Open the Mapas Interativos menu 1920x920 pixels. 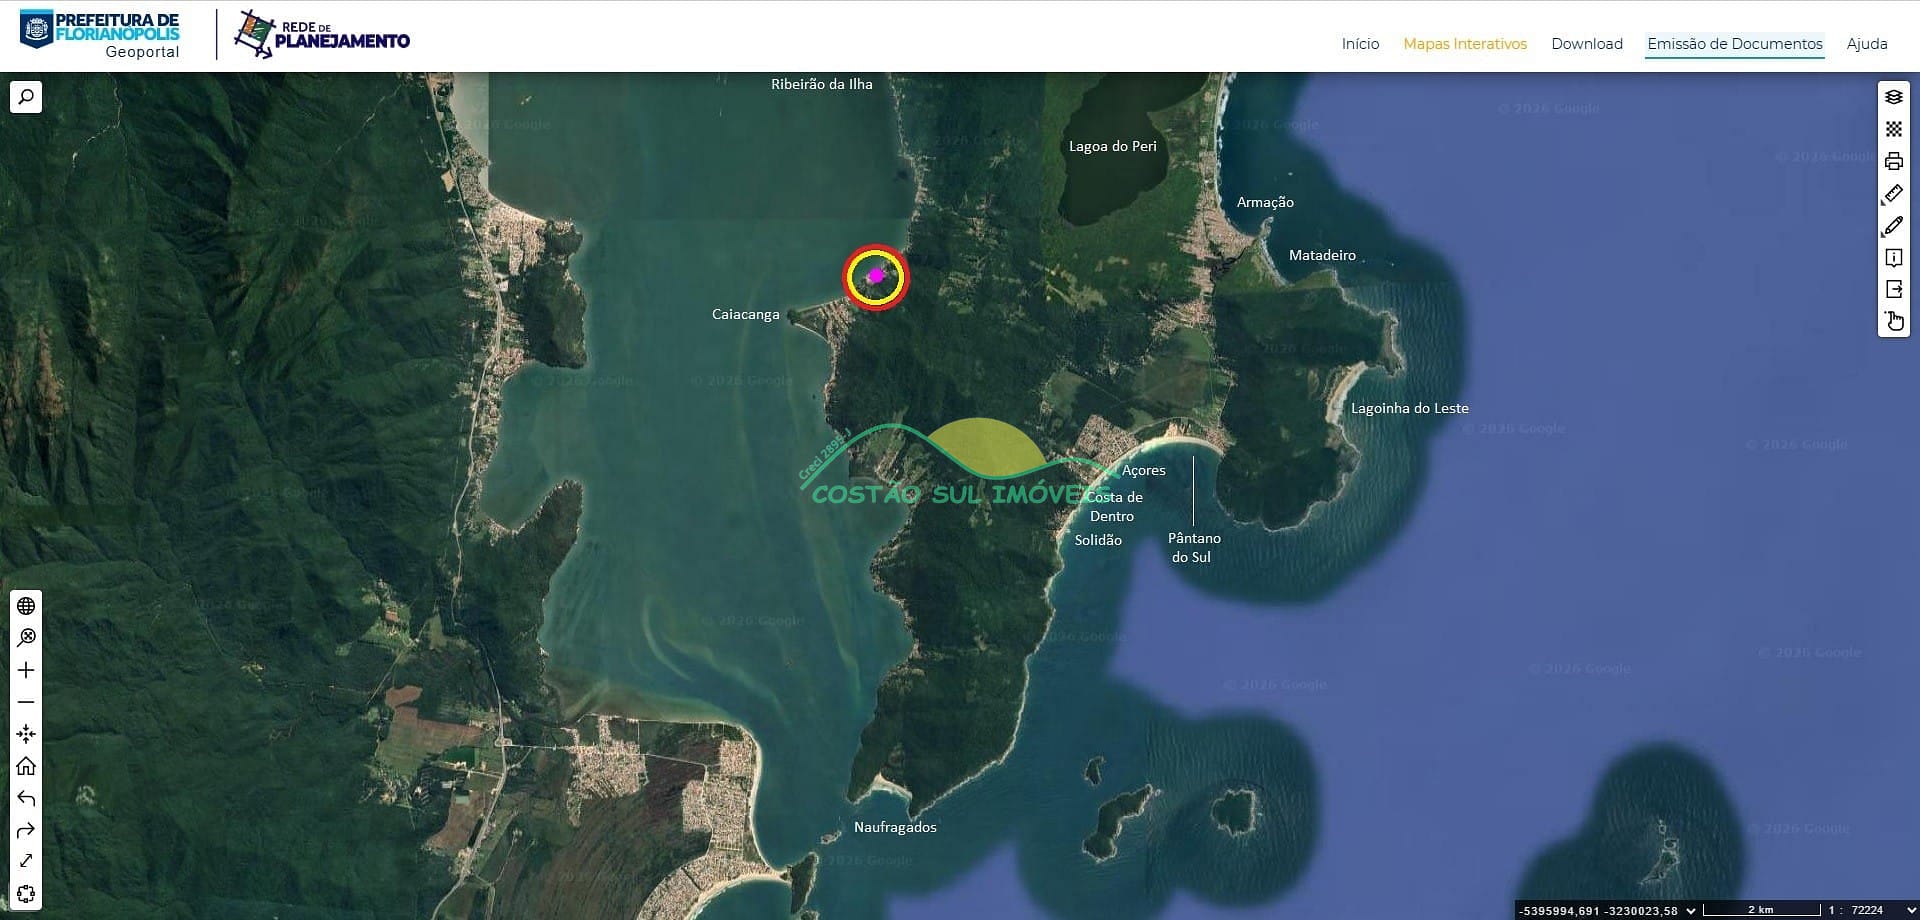coord(1464,44)
